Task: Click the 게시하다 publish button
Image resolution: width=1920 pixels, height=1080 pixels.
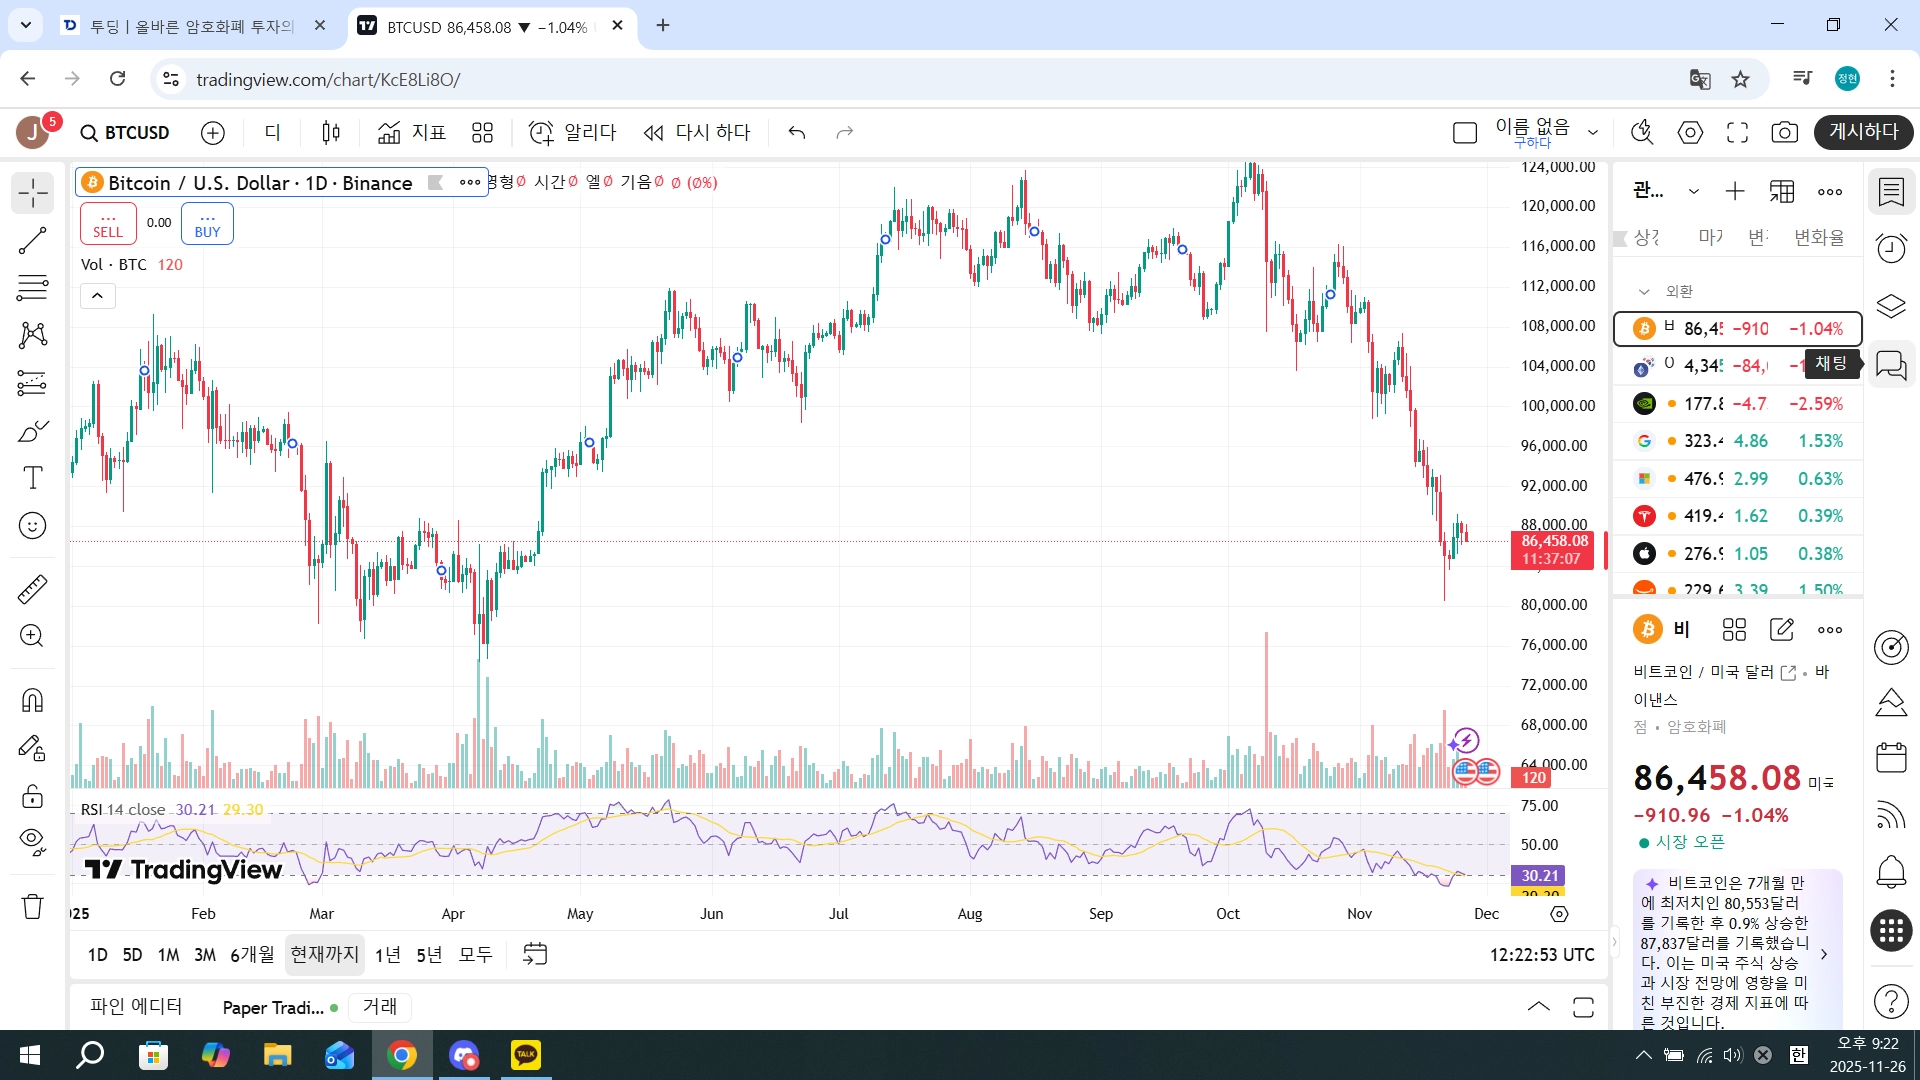Action: [x=1863, y=132]
